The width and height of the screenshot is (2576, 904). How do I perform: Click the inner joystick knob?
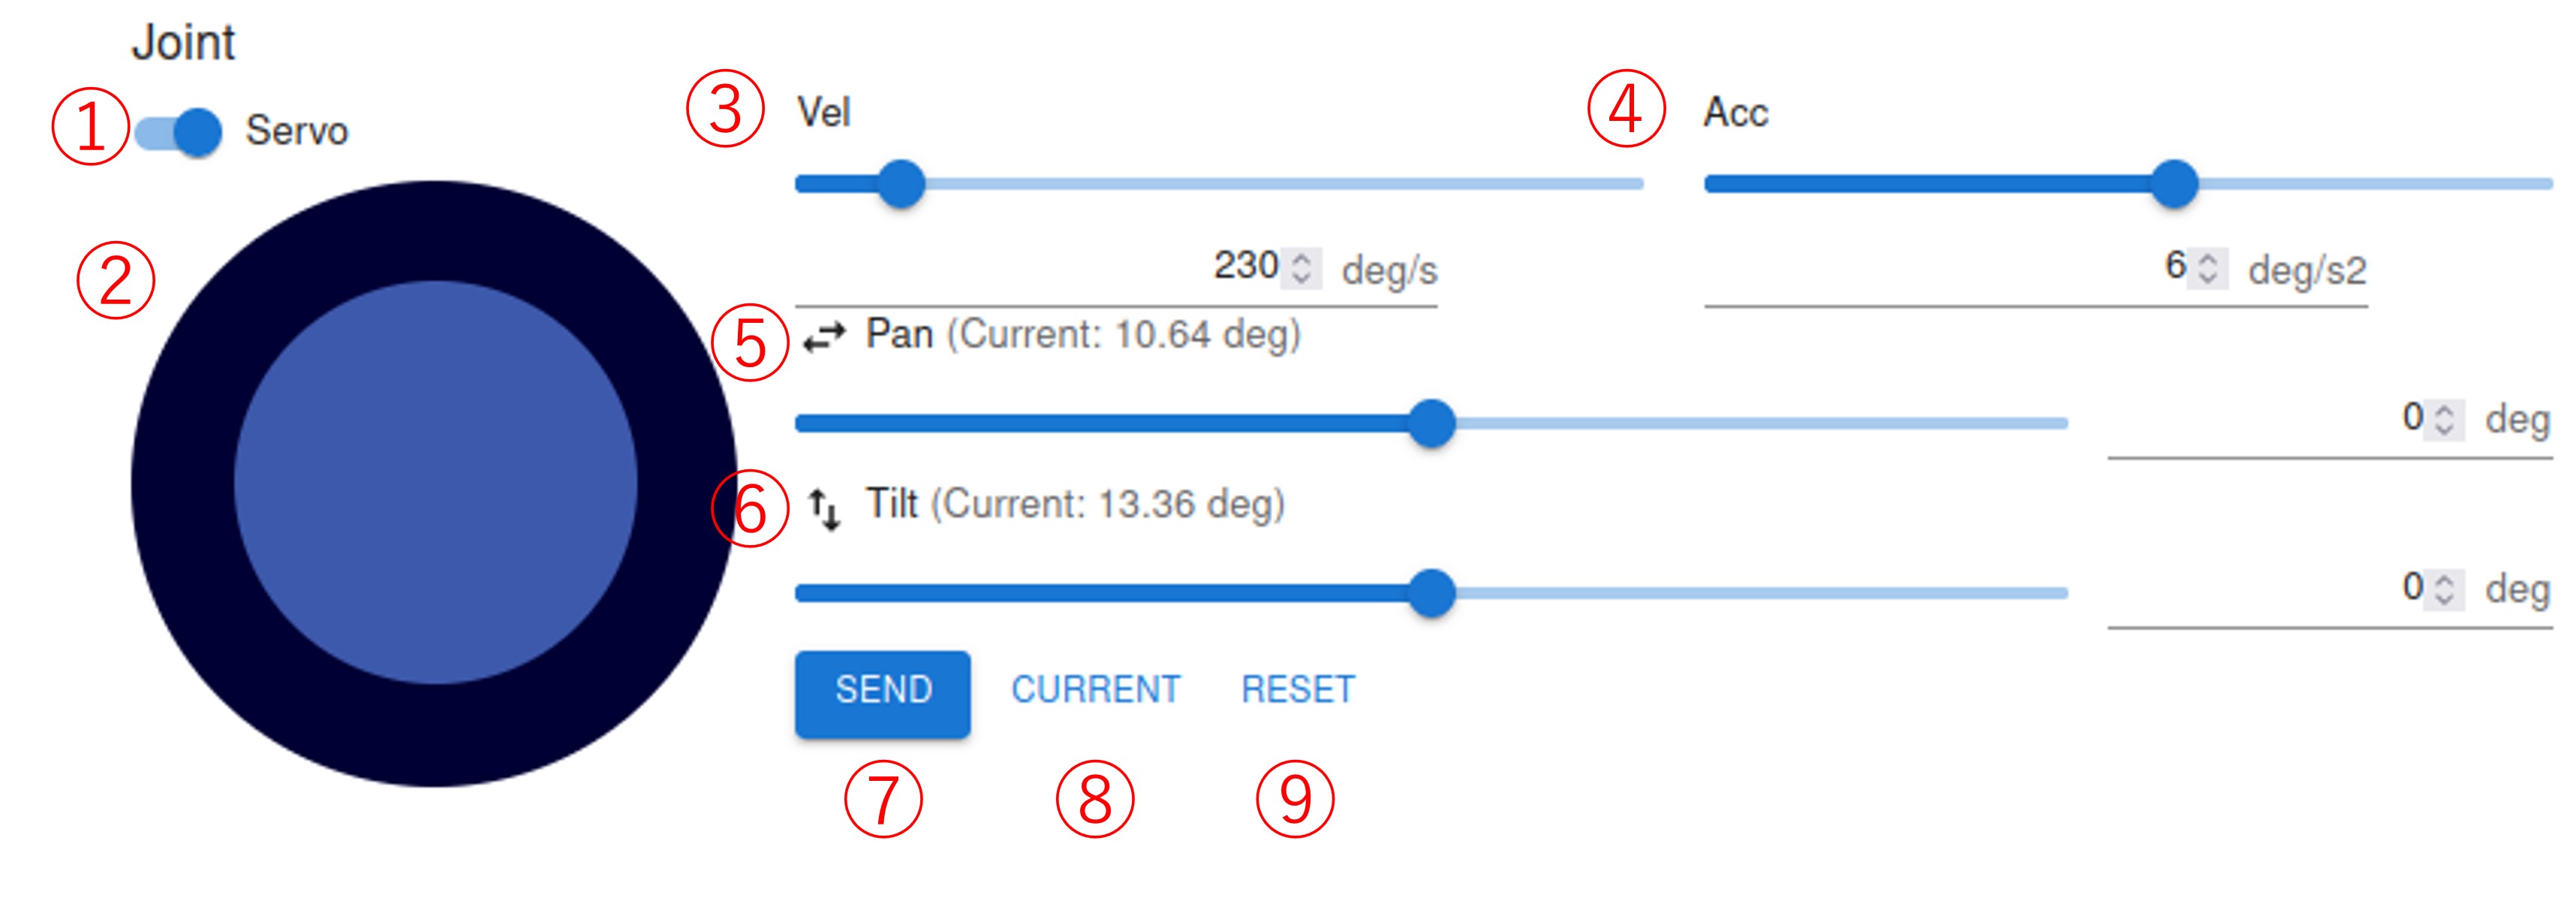point(435,482)
